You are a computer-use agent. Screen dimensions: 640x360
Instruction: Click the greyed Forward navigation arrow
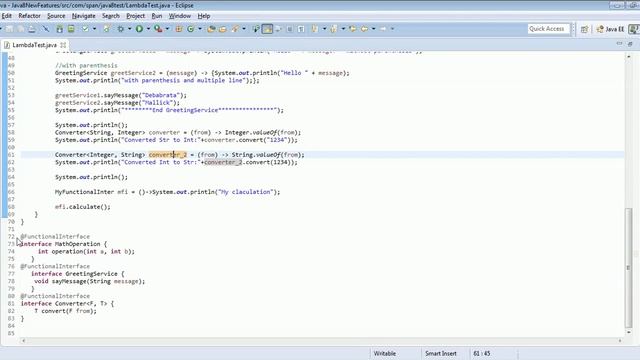[x=383, y=29]
